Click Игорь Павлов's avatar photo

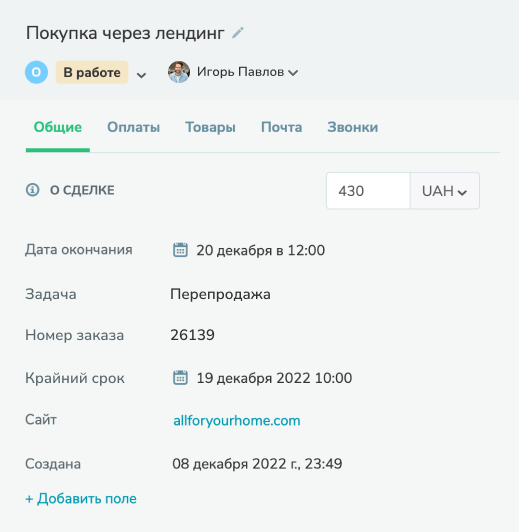tap(179, 72)
